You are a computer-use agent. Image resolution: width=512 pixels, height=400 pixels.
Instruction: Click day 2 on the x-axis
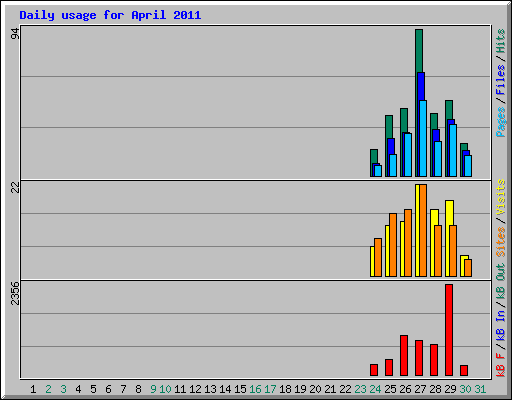click(48, 389)
